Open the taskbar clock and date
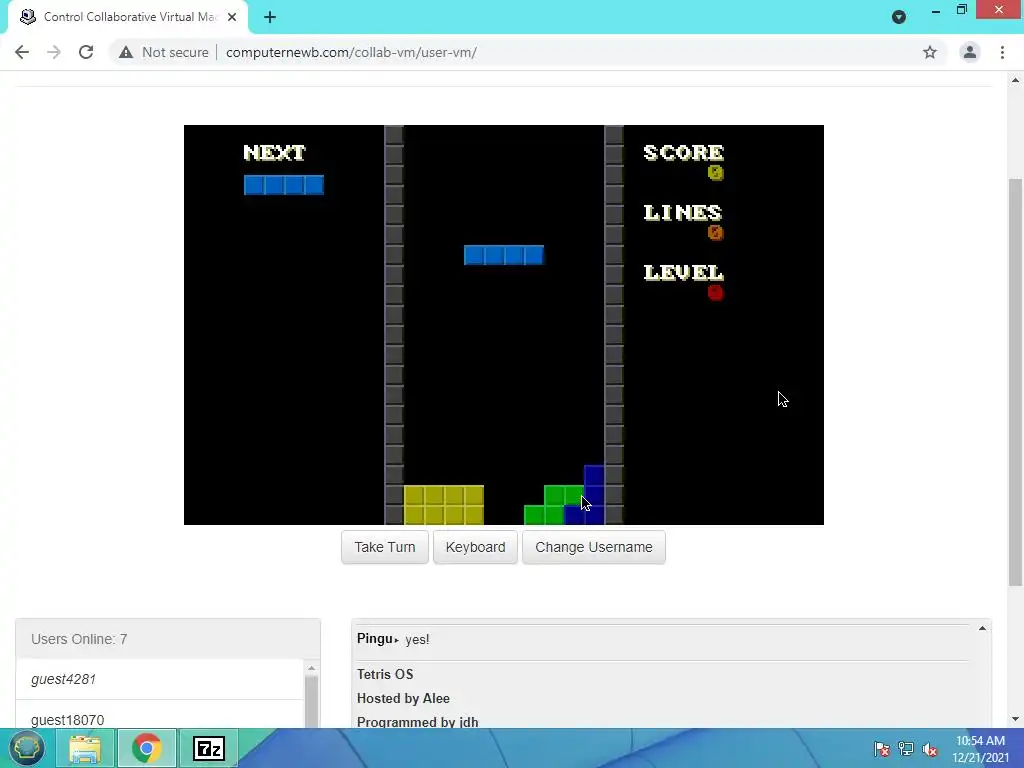The height and width of the screenshot is (768, 1024). tap(980, 749)
